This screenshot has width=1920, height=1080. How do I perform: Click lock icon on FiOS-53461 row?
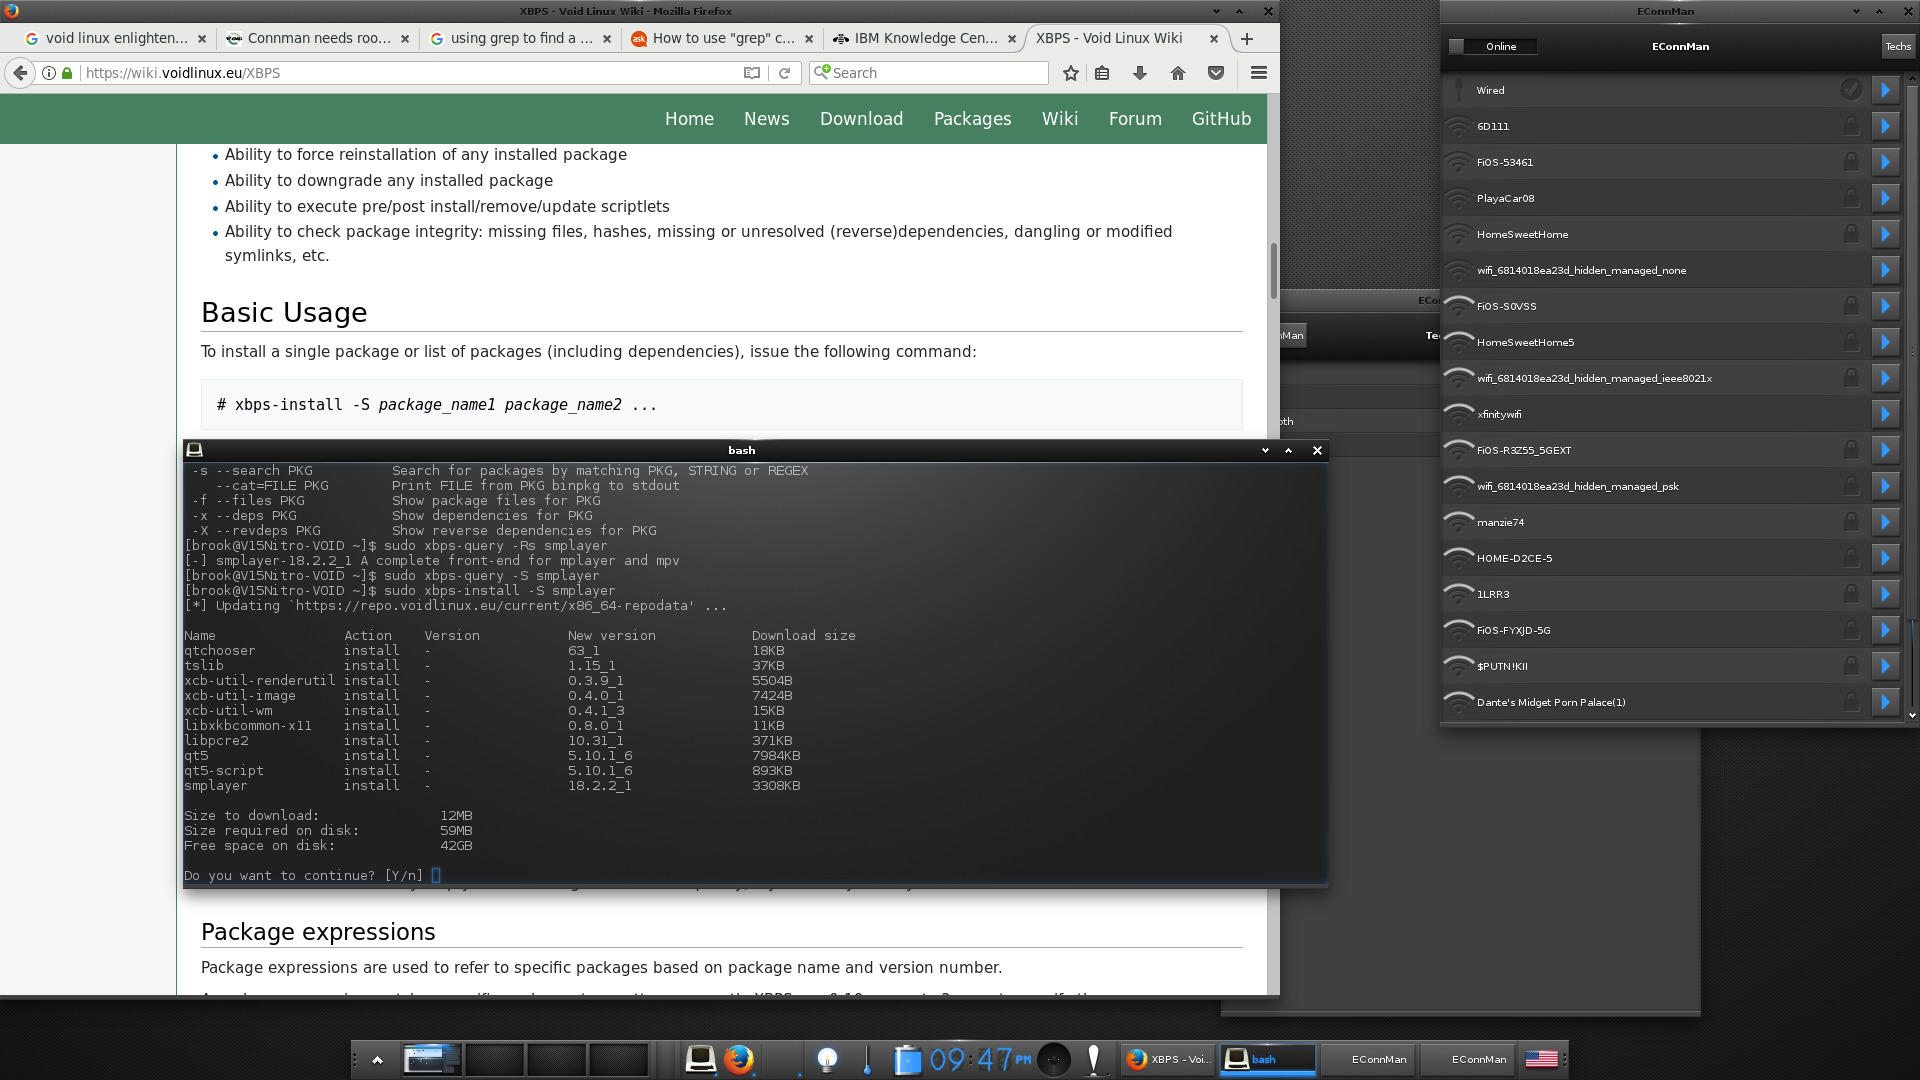point(1851,162)
